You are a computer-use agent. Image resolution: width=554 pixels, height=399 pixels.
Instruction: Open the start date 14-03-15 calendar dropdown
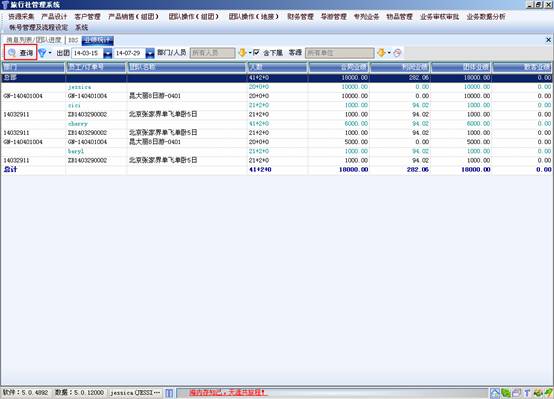[107, 53]
